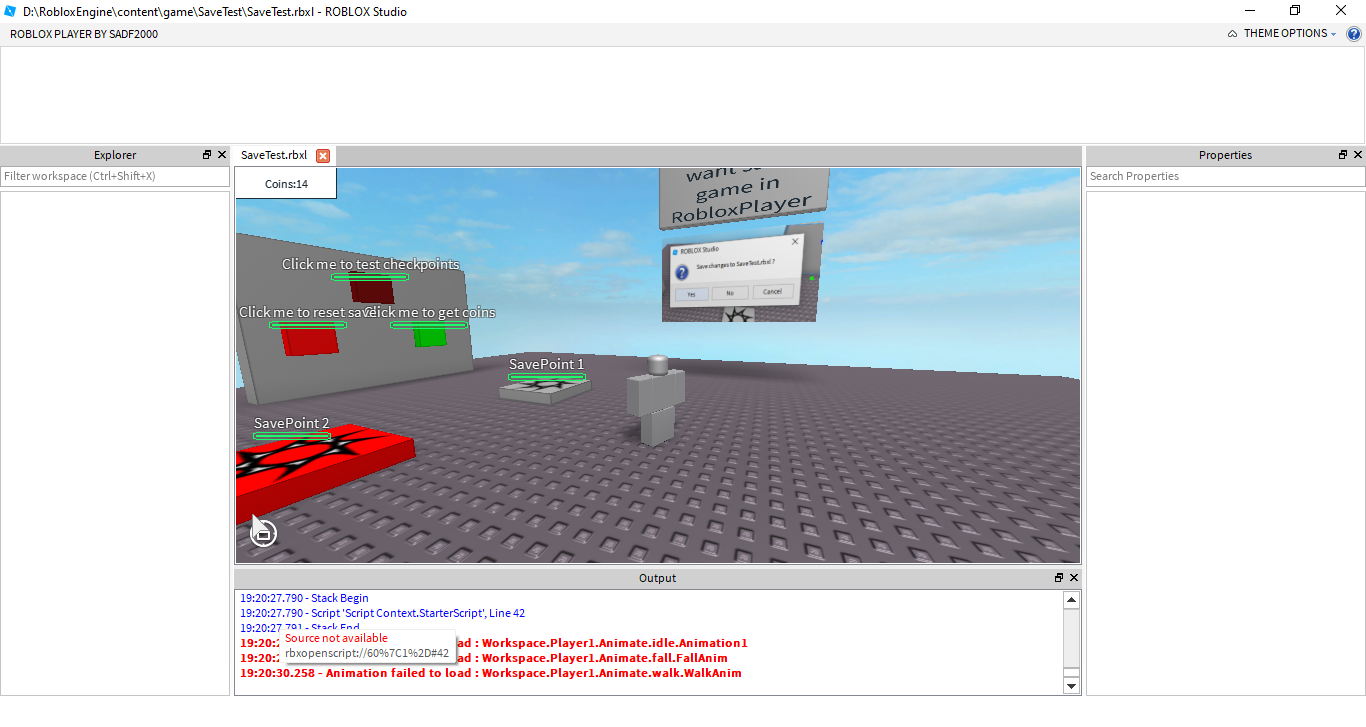The width and height of the screenshot is (1366, 727).
Task: Open the THEME OPTIONS dropdown
Action: pos(1290,34)
